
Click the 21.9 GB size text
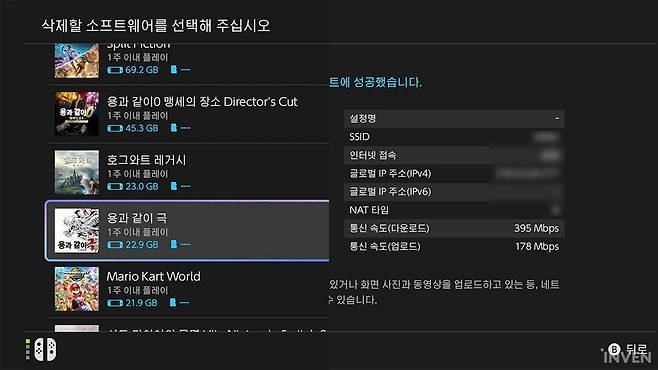[x=141, y=303]
